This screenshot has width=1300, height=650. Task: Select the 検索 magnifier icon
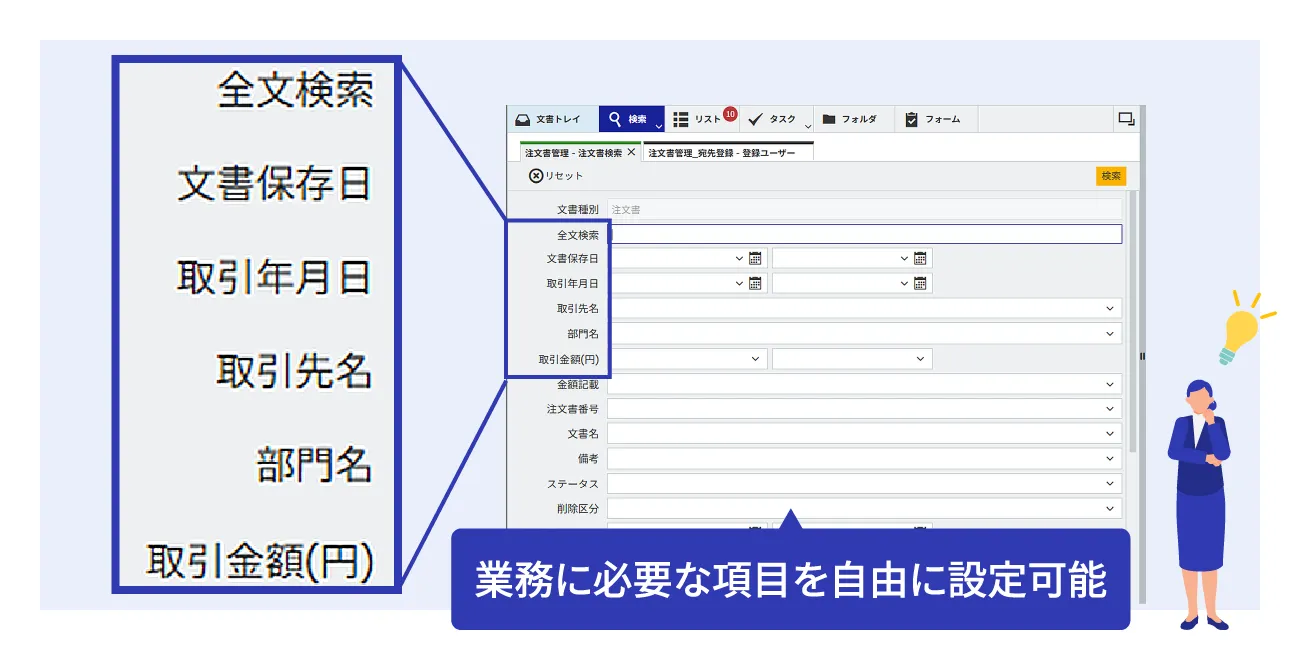616,119
